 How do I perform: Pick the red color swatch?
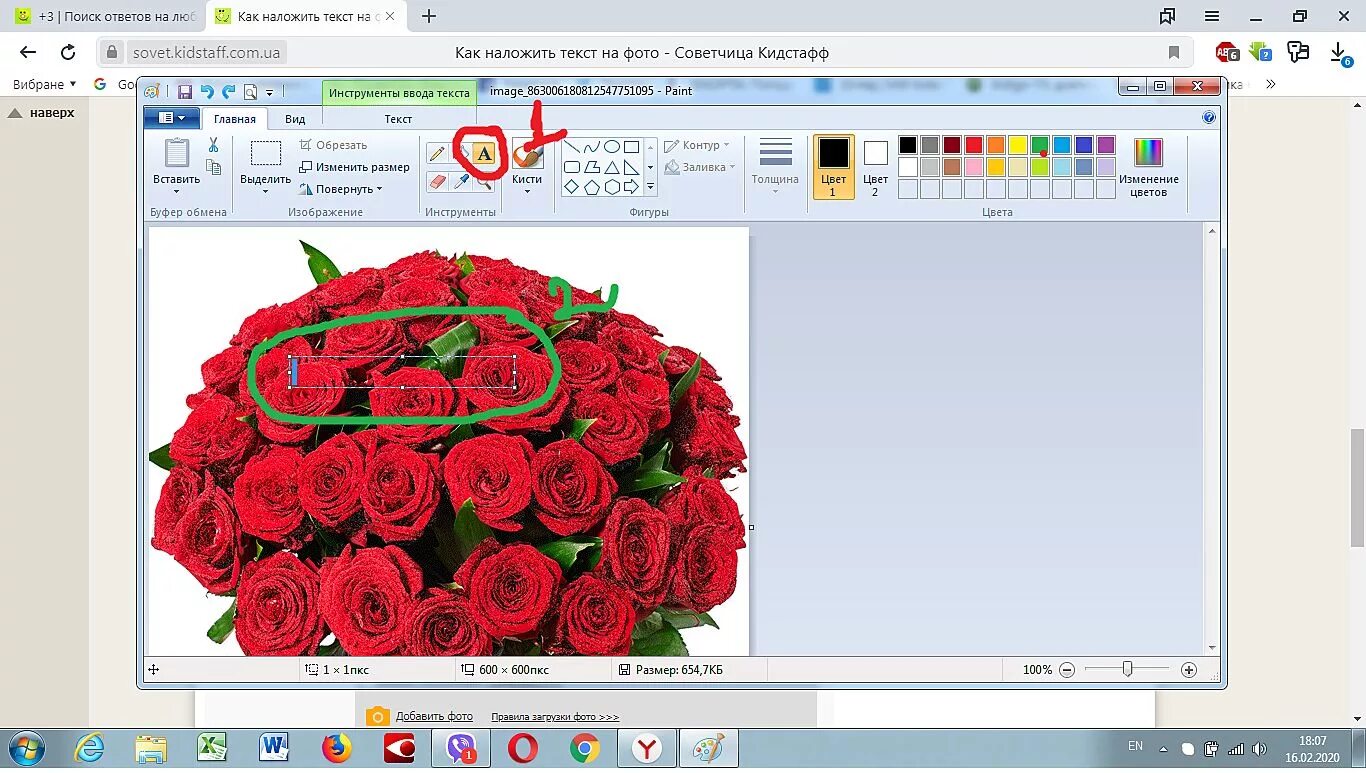pyautogui.click(x=973, y=145)
